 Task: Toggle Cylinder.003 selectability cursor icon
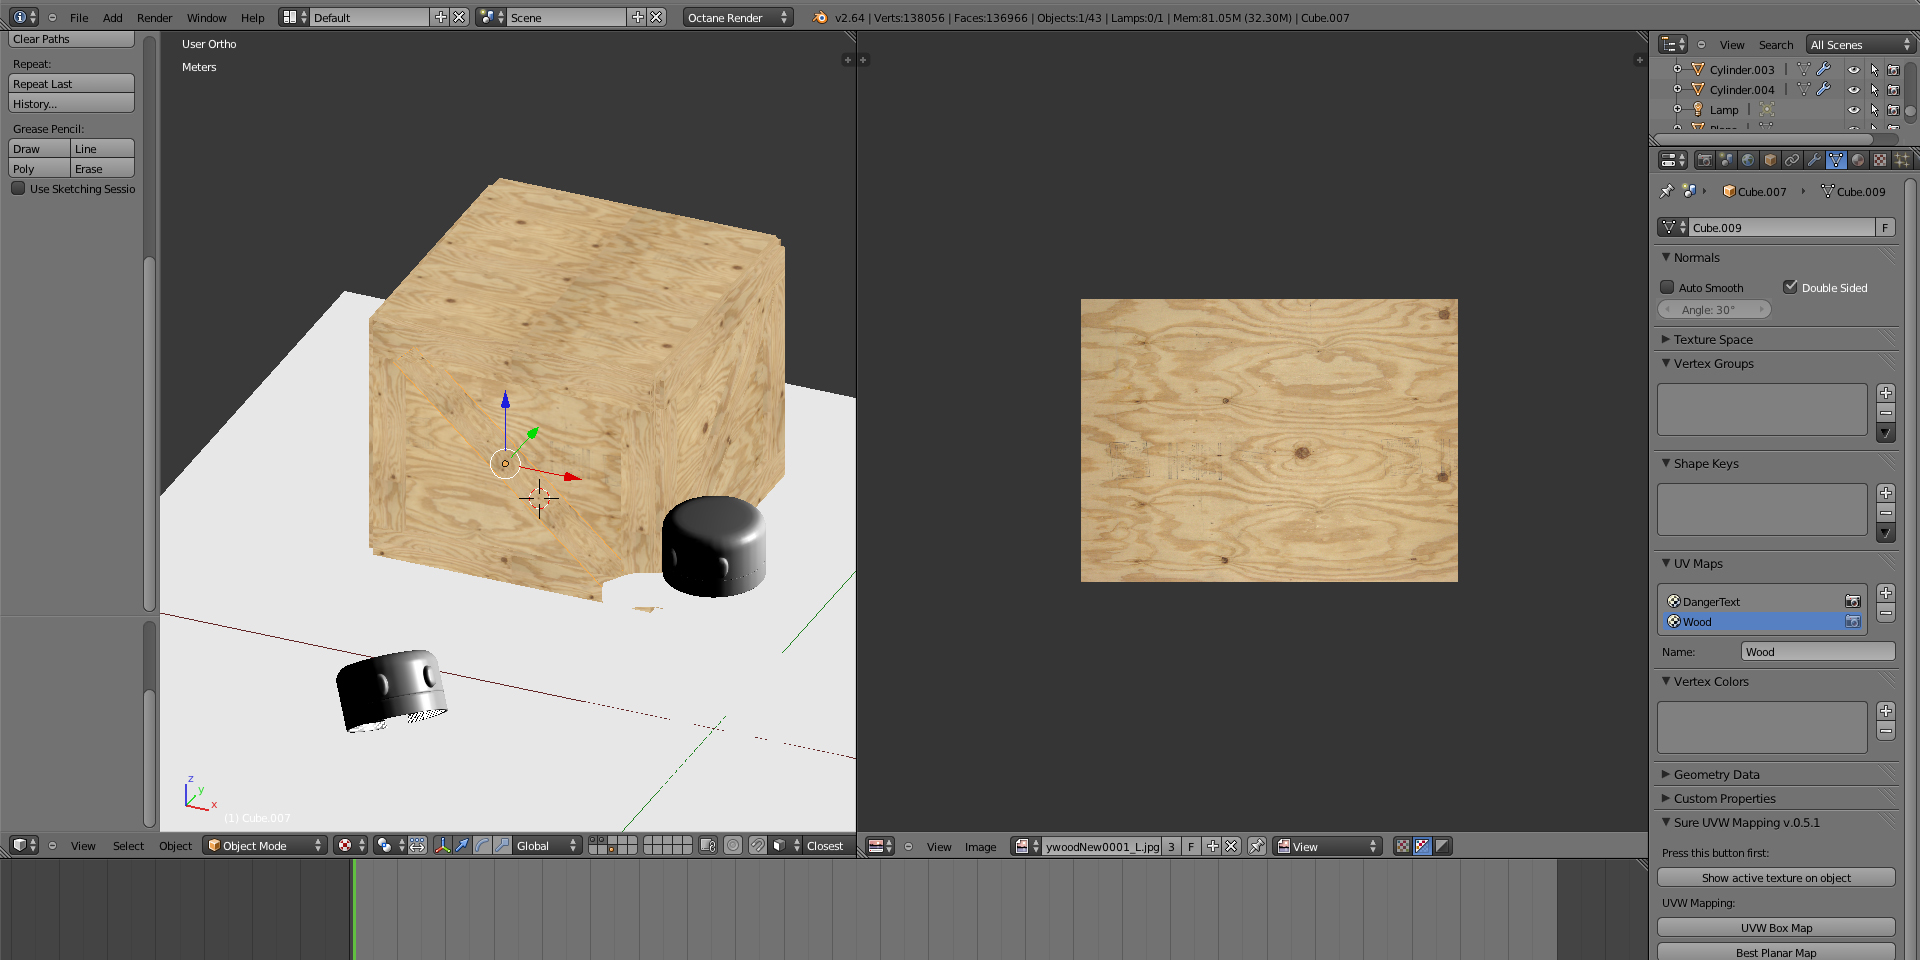(1874, 69)
